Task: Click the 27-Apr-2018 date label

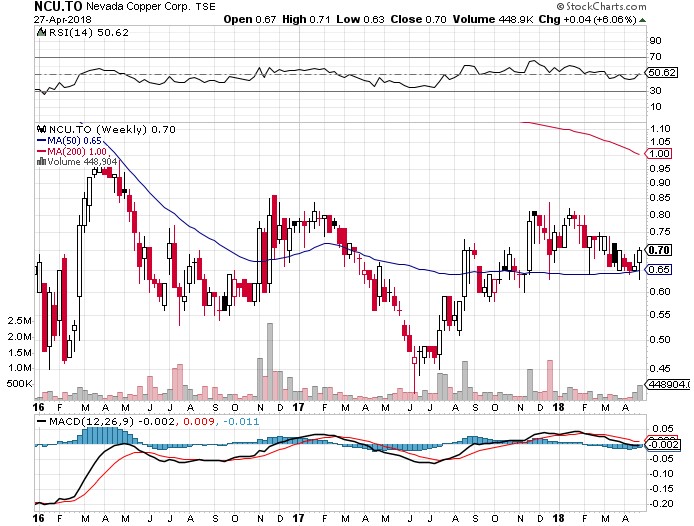Action: (x=62, y=19)
